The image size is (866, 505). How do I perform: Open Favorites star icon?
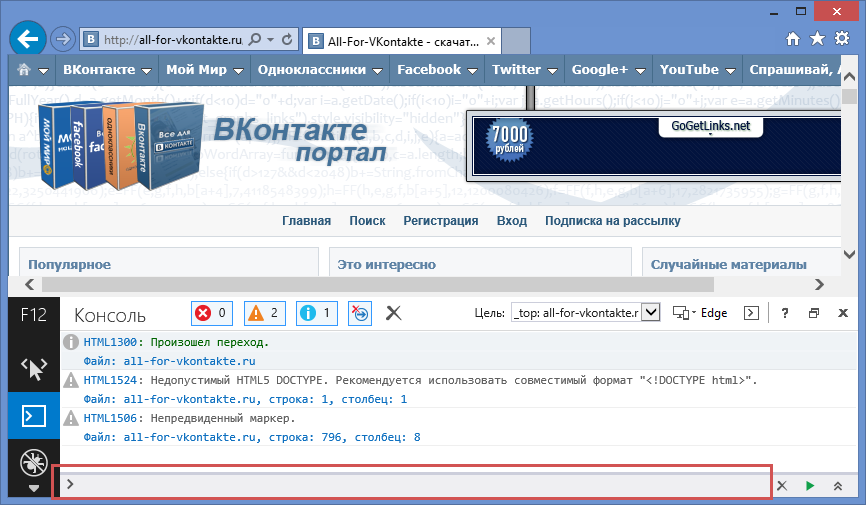[x=817, y=39]
